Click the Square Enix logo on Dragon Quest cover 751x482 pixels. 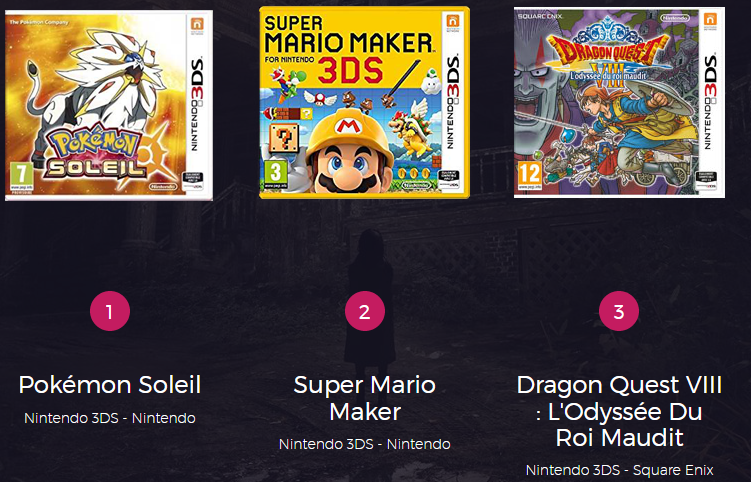point(534,16)
